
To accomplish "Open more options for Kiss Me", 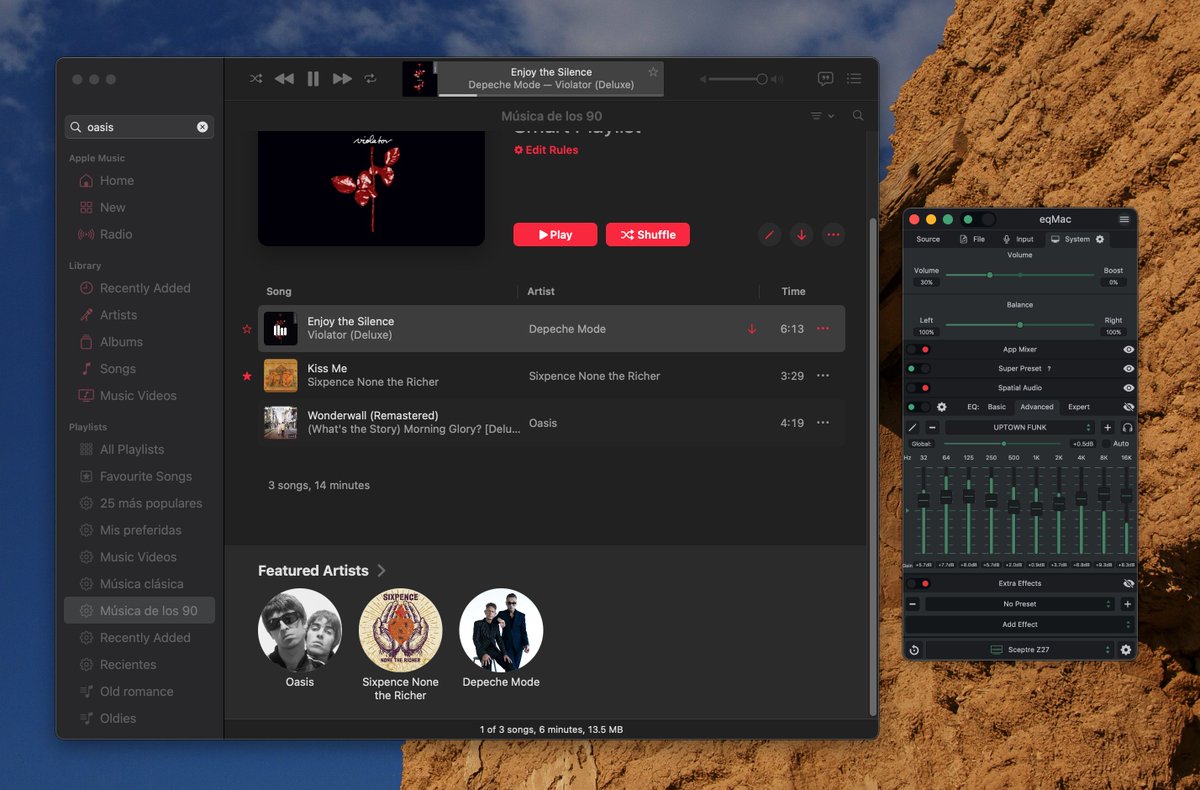I will 823,376.
